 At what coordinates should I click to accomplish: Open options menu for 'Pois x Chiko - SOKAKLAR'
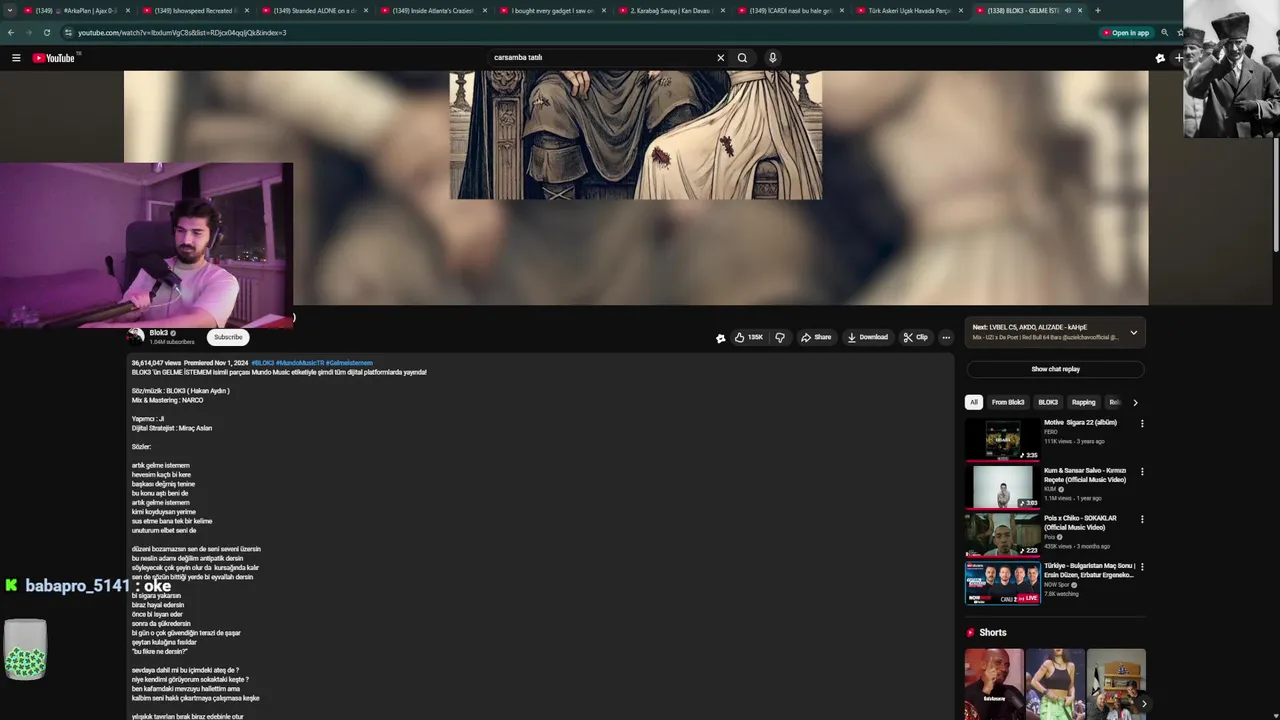(1142, 519)
